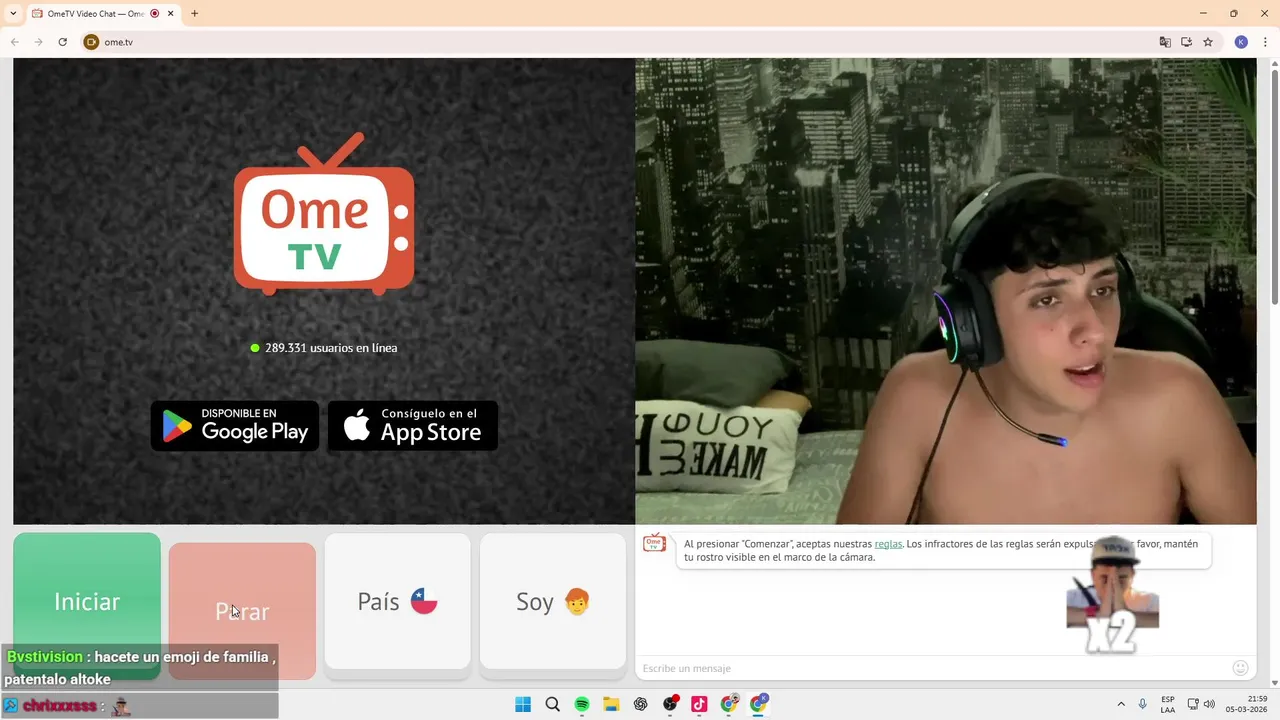Open the network status tray icon

[1193, 704]
